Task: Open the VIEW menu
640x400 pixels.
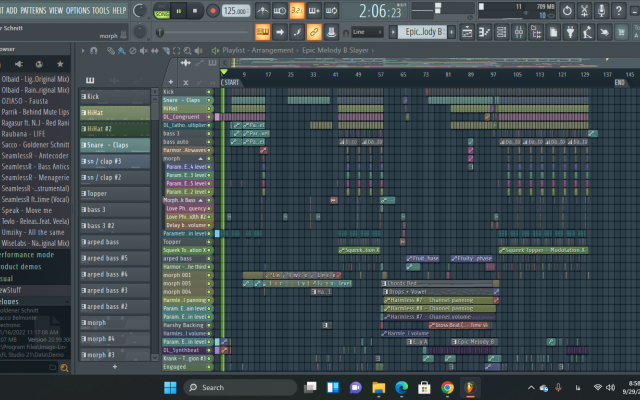Action: [x=56, y=10]
